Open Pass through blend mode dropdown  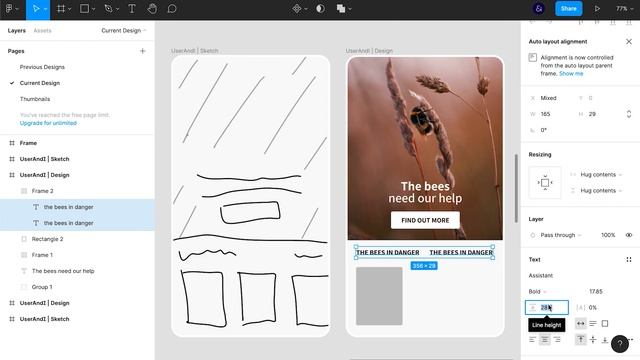click(560, 235)
